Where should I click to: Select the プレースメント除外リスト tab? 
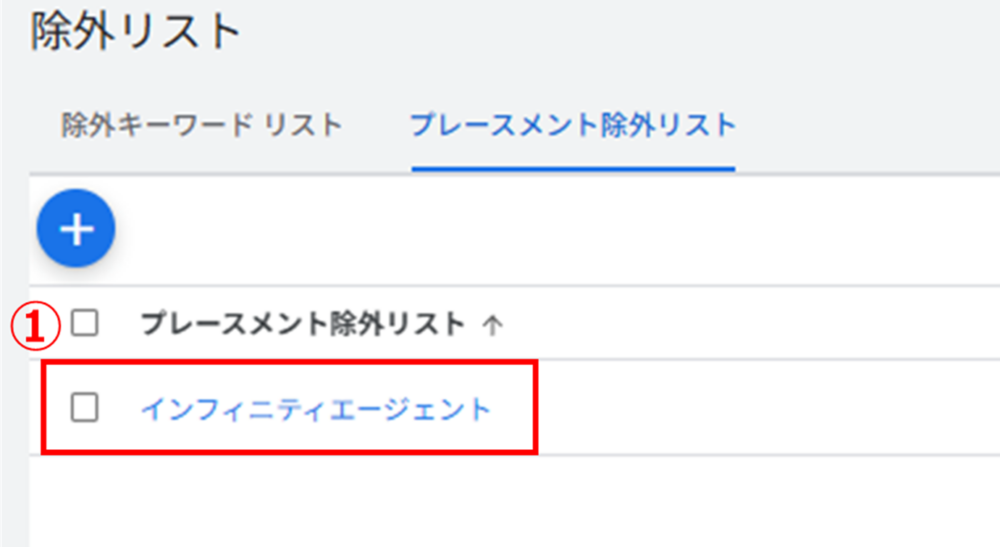pyautogui.click(x=573, y=125)
